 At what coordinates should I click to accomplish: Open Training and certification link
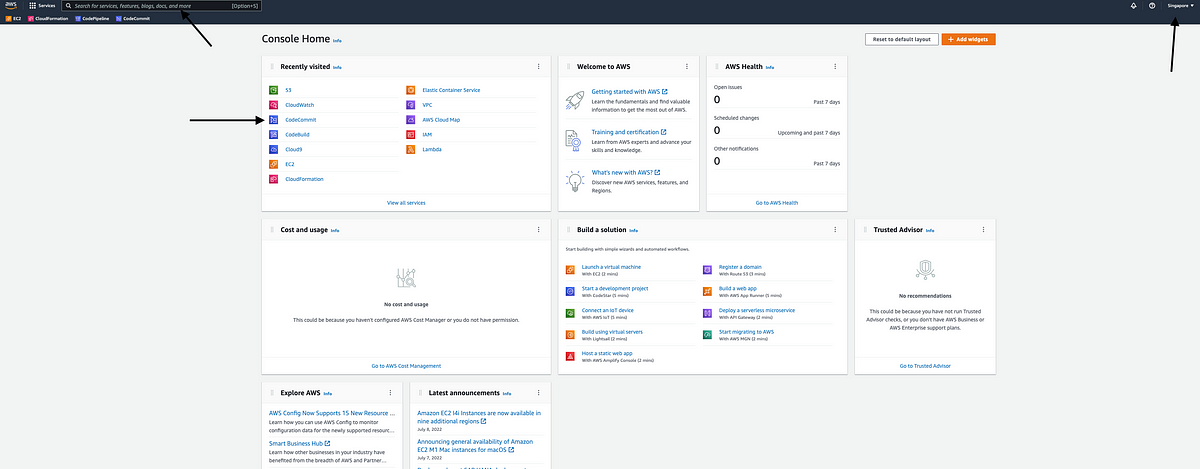click(x=629, y=132)
